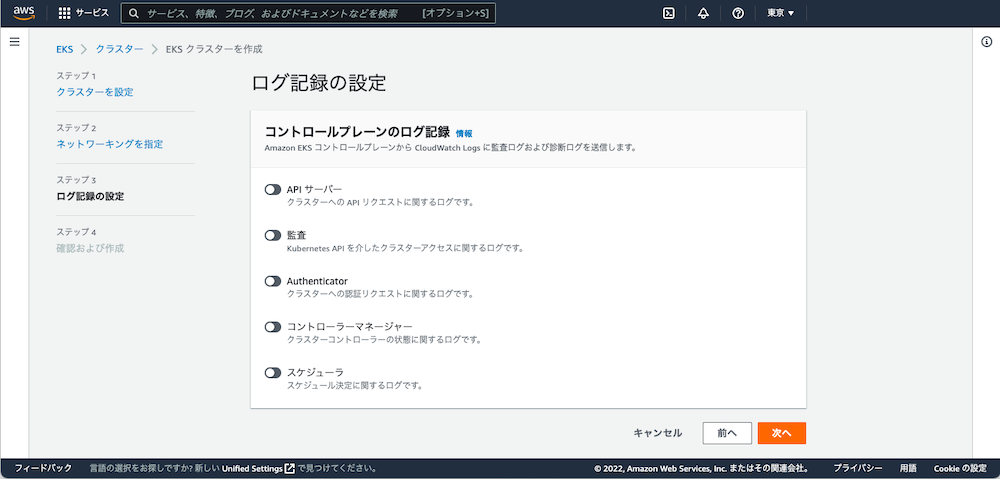1000x479 pixels.
Task: Expand the hamburger side navigation menu
Action: point(14,42)
